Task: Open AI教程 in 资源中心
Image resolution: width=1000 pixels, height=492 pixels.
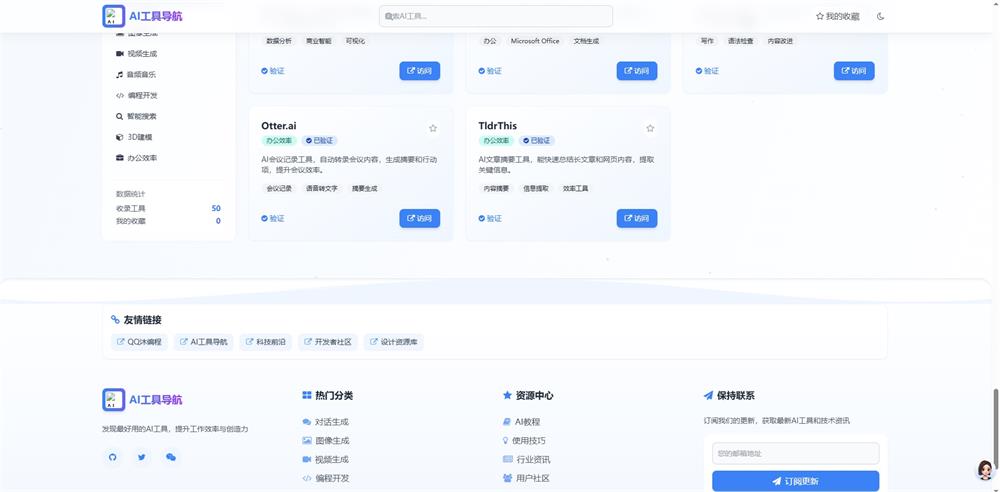Action: [x=522, y=422]
